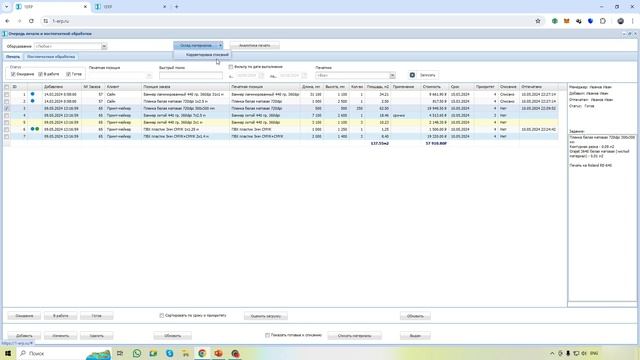Untick the checkbox for row ID 3
The width and height of the screenshot is (640, 360).
point(7,109)
